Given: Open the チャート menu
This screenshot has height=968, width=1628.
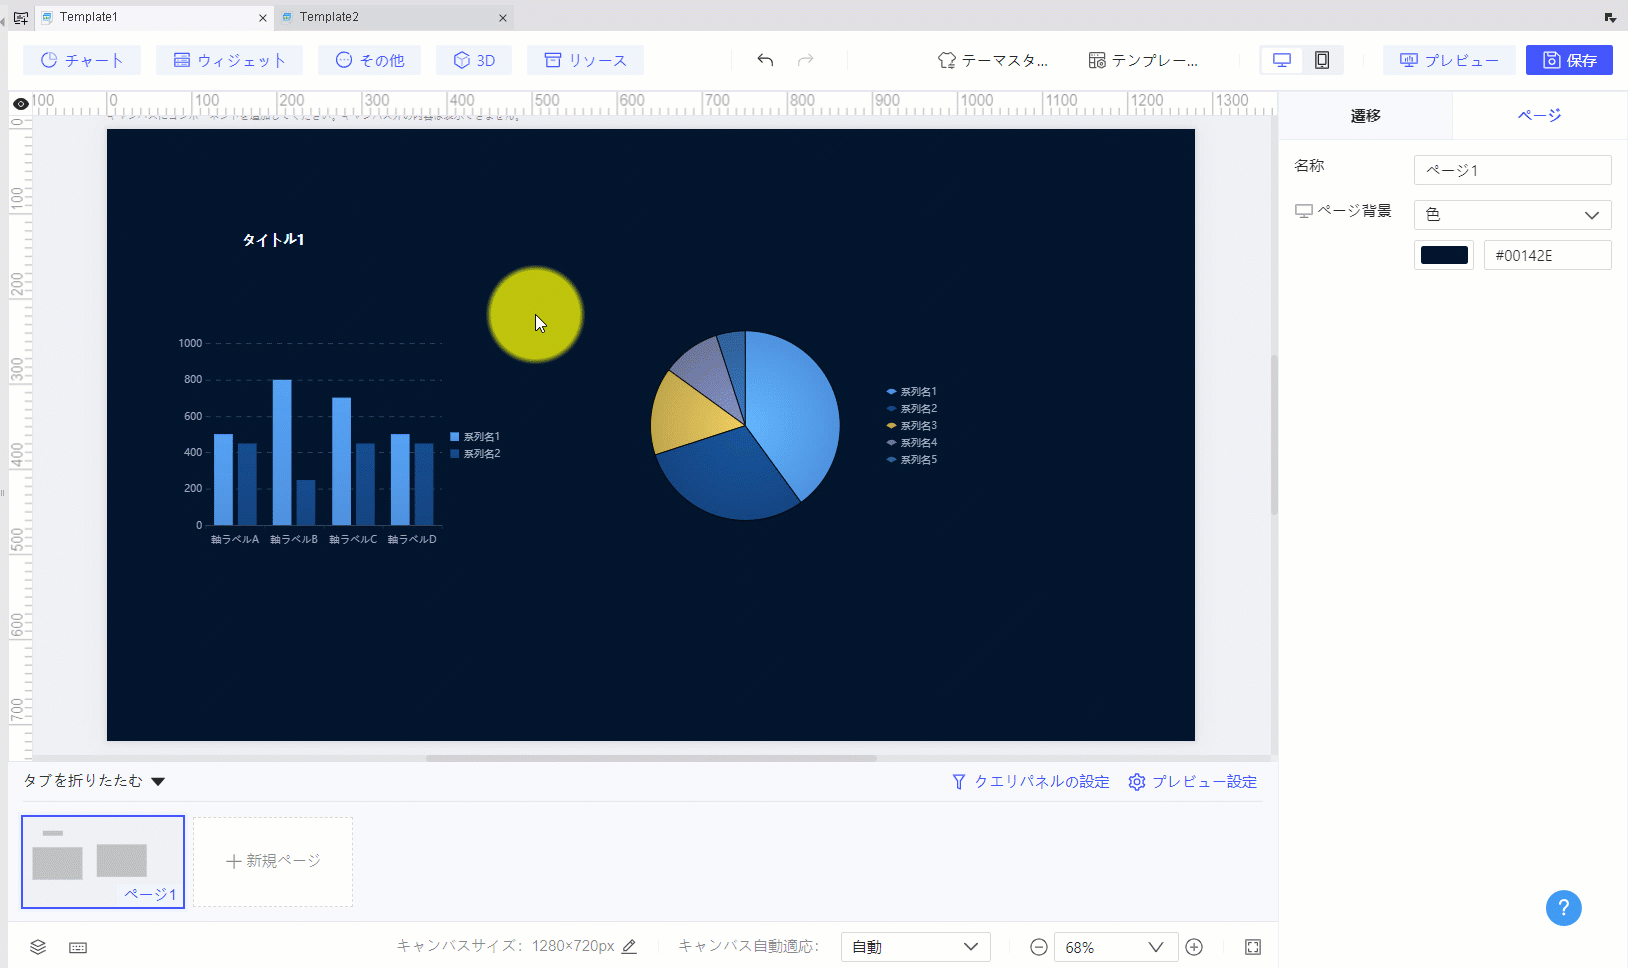Looking at the screenshot, I should pyautogui.click(x=82, y=60).
